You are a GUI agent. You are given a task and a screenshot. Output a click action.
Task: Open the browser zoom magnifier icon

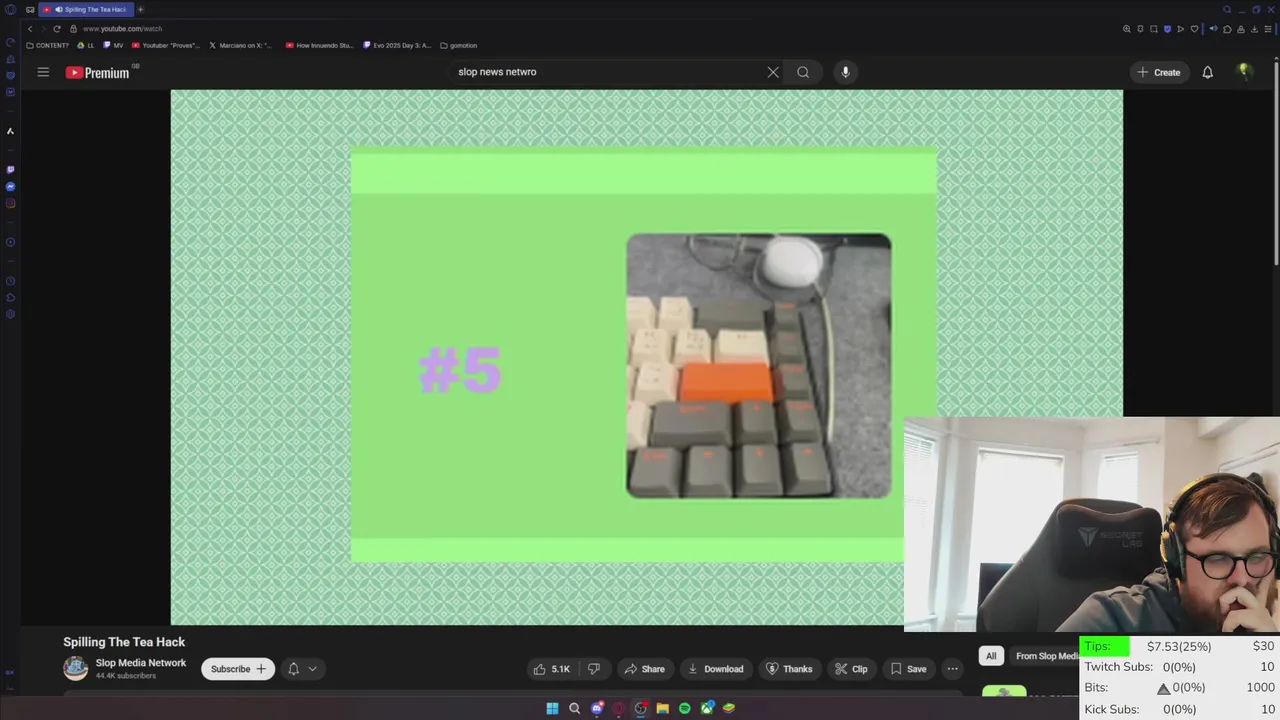click(x=1126, y=29)
